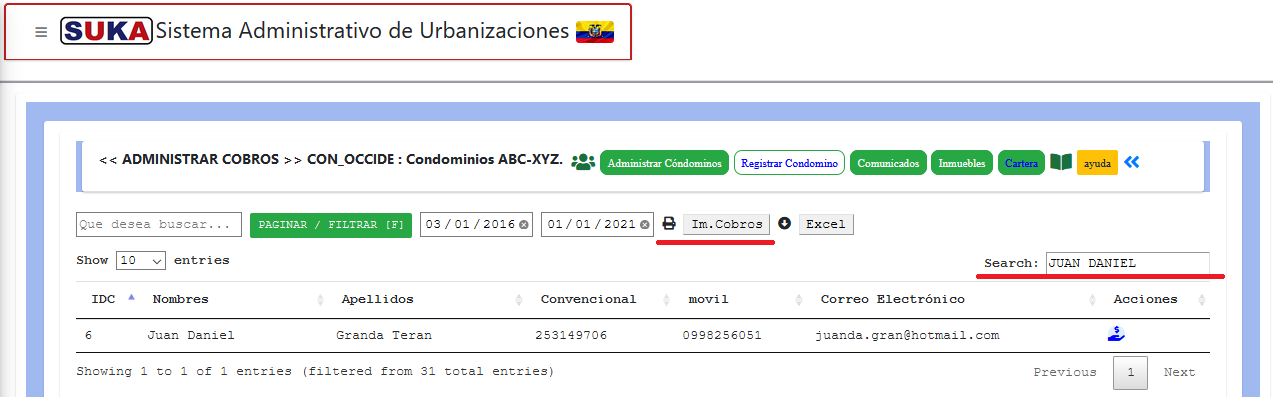1273x397 pixels.
Task: Open the hamburger menu icon
Action: [41, 32]
